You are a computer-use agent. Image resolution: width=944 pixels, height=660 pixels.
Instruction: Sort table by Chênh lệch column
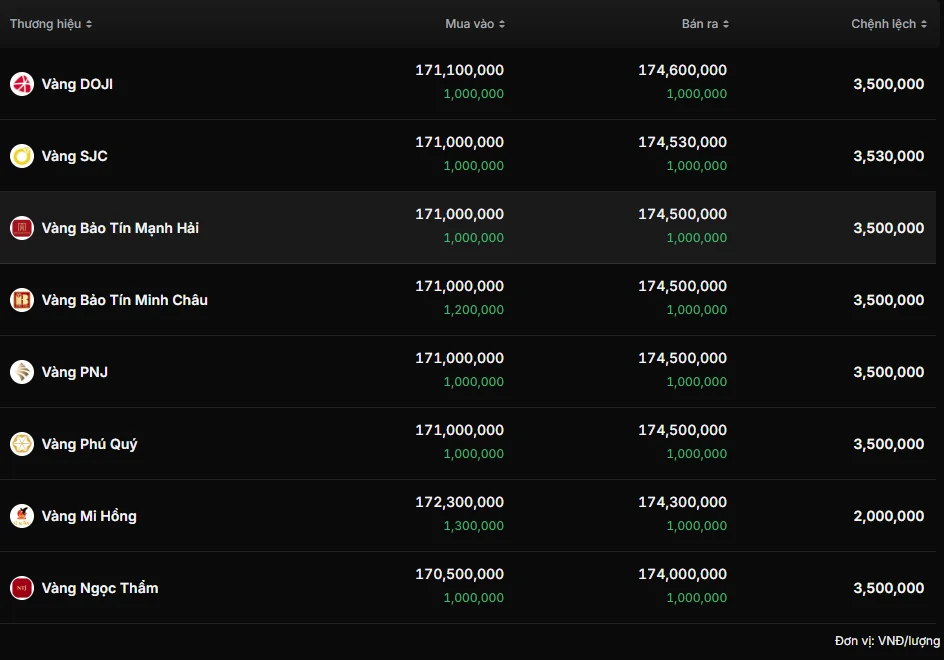click(x=889, y=24)
